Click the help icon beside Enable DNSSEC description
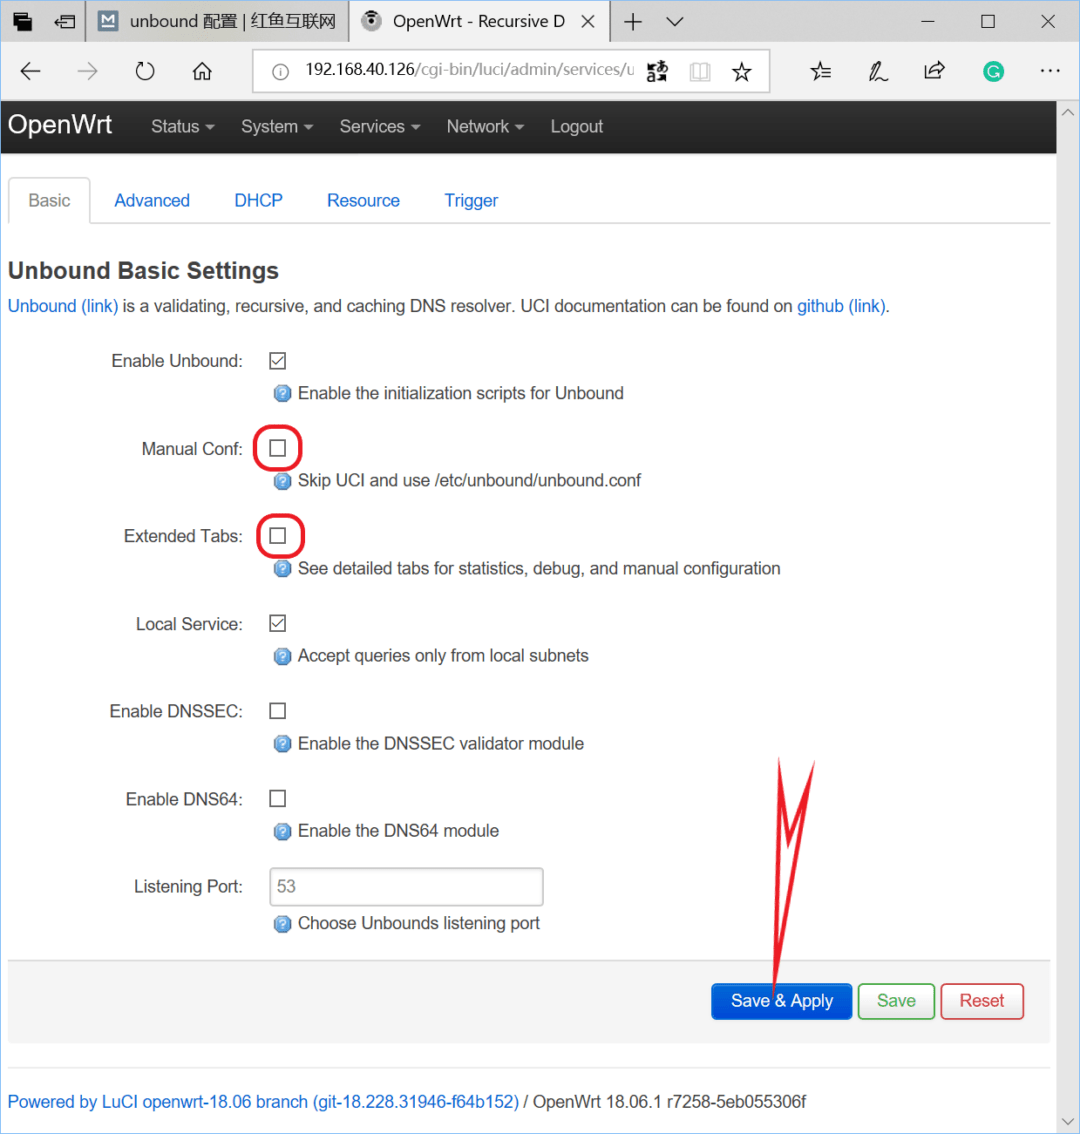The width and height of the screenshot is (1080, 1134). pos(281,743)
